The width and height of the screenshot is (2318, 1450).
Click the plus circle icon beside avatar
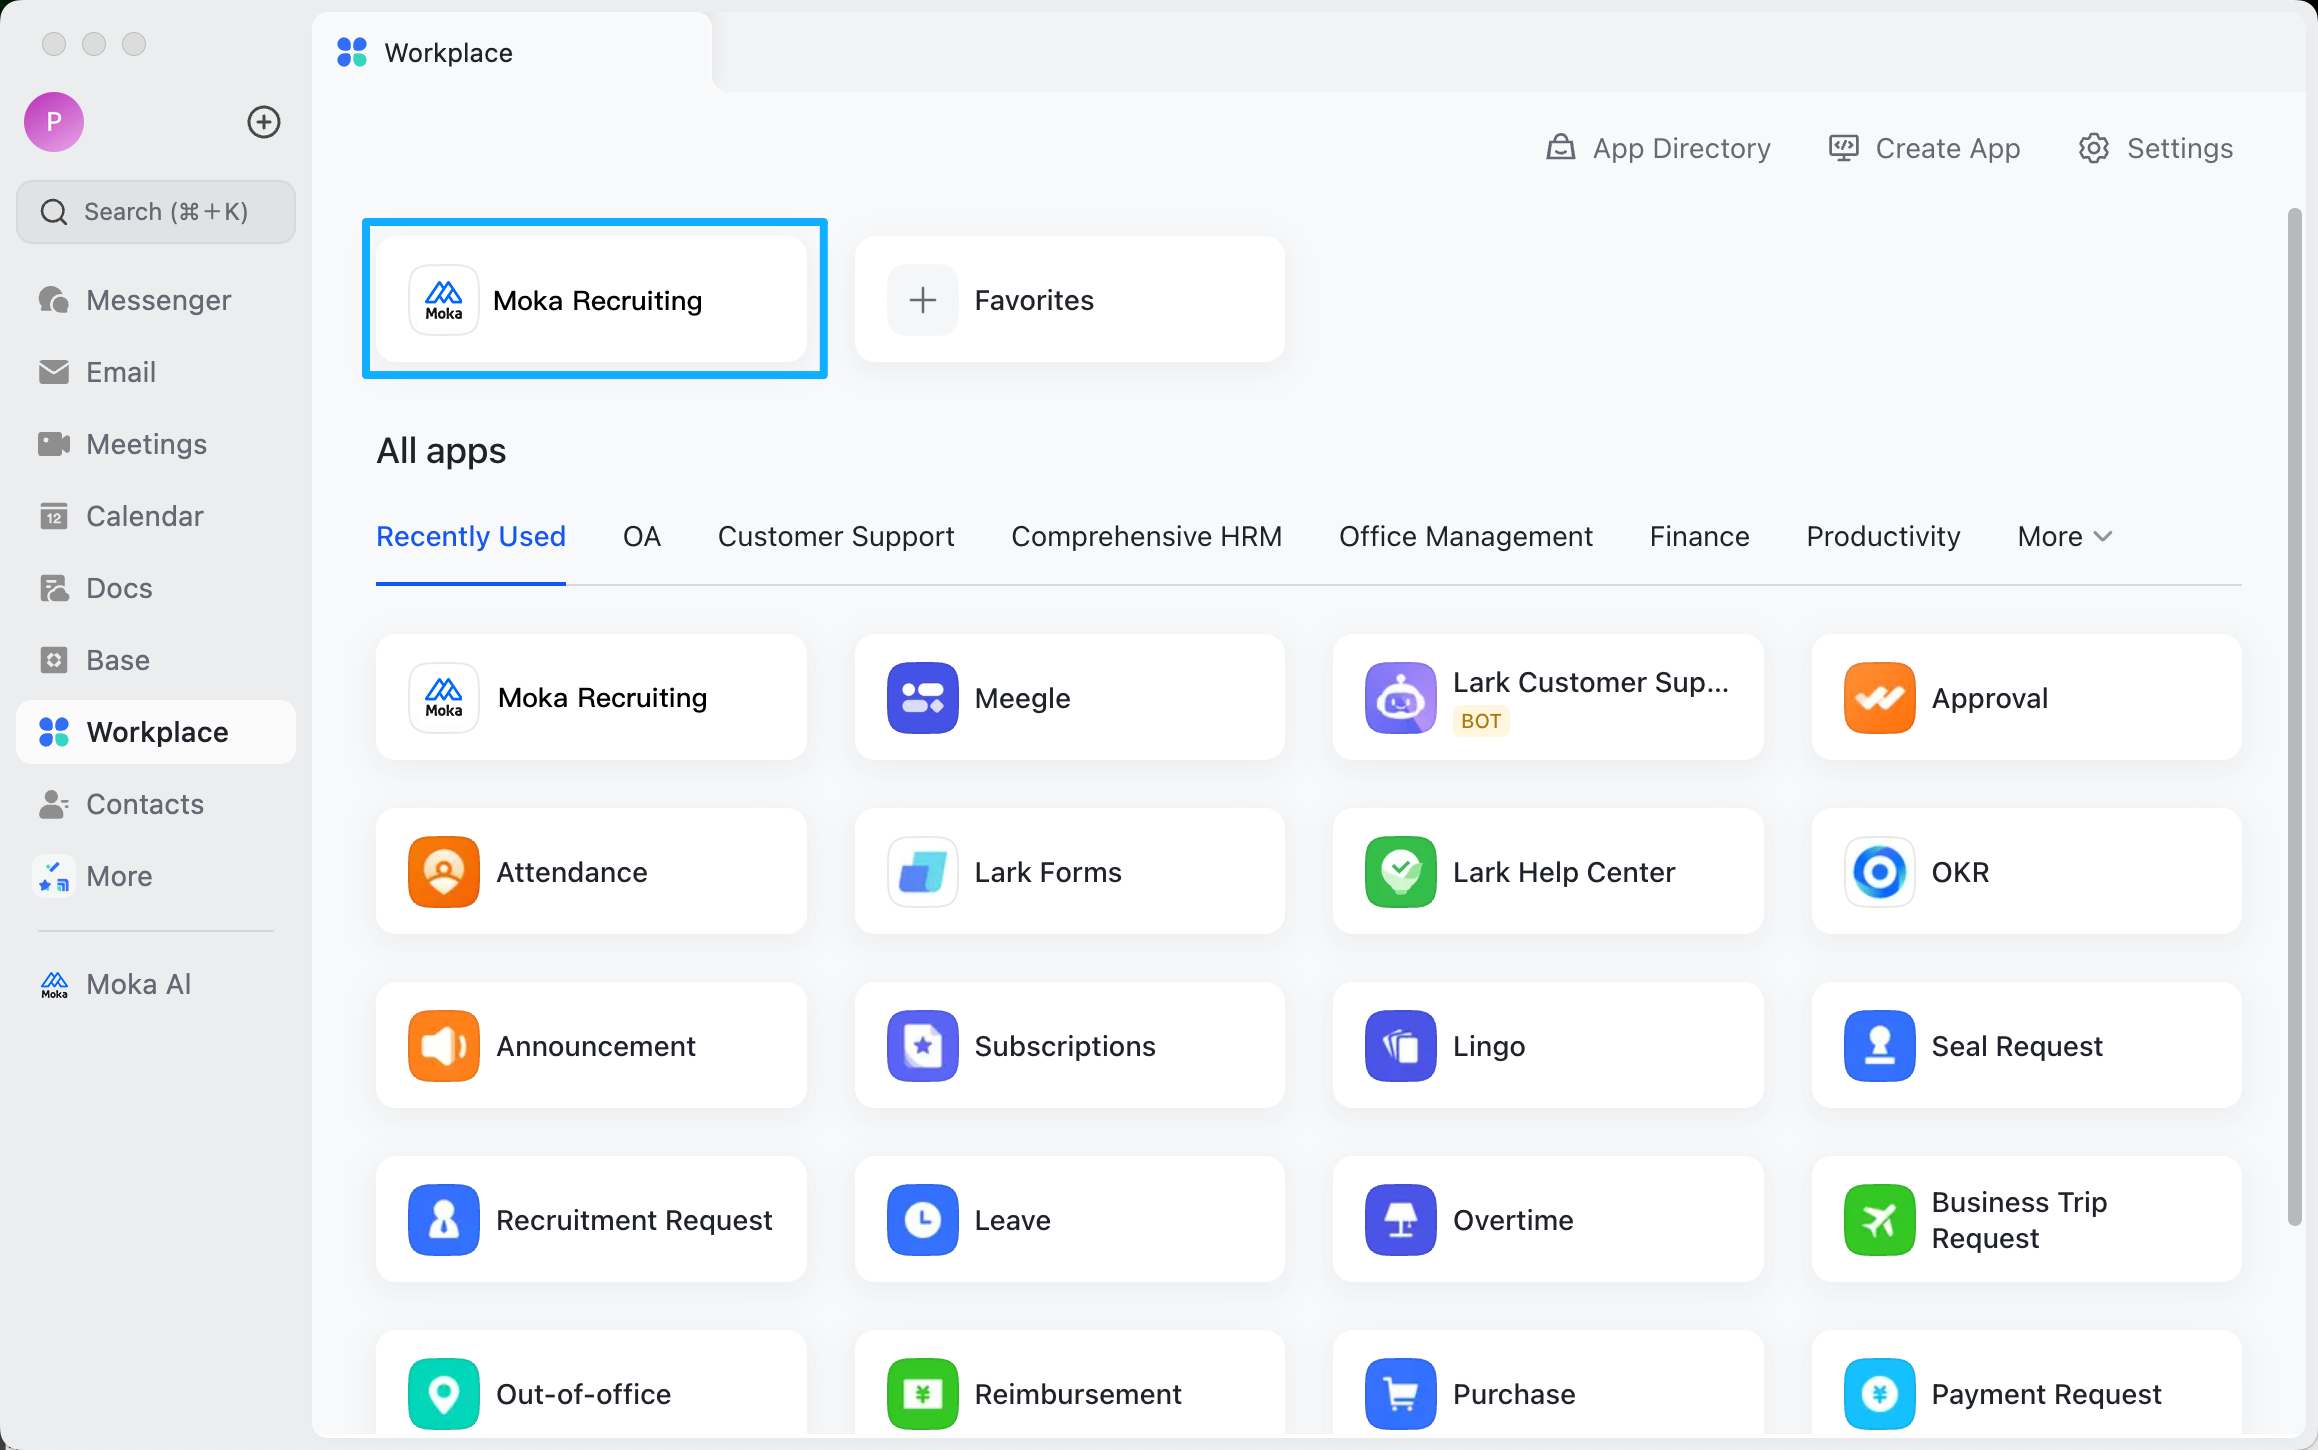[264, 122]
